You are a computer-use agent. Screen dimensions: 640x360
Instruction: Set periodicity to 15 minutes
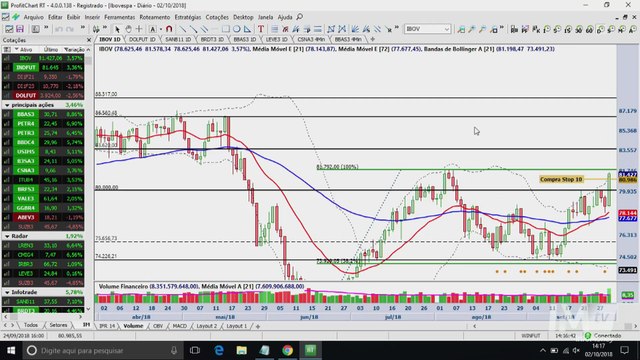point(568,29)
